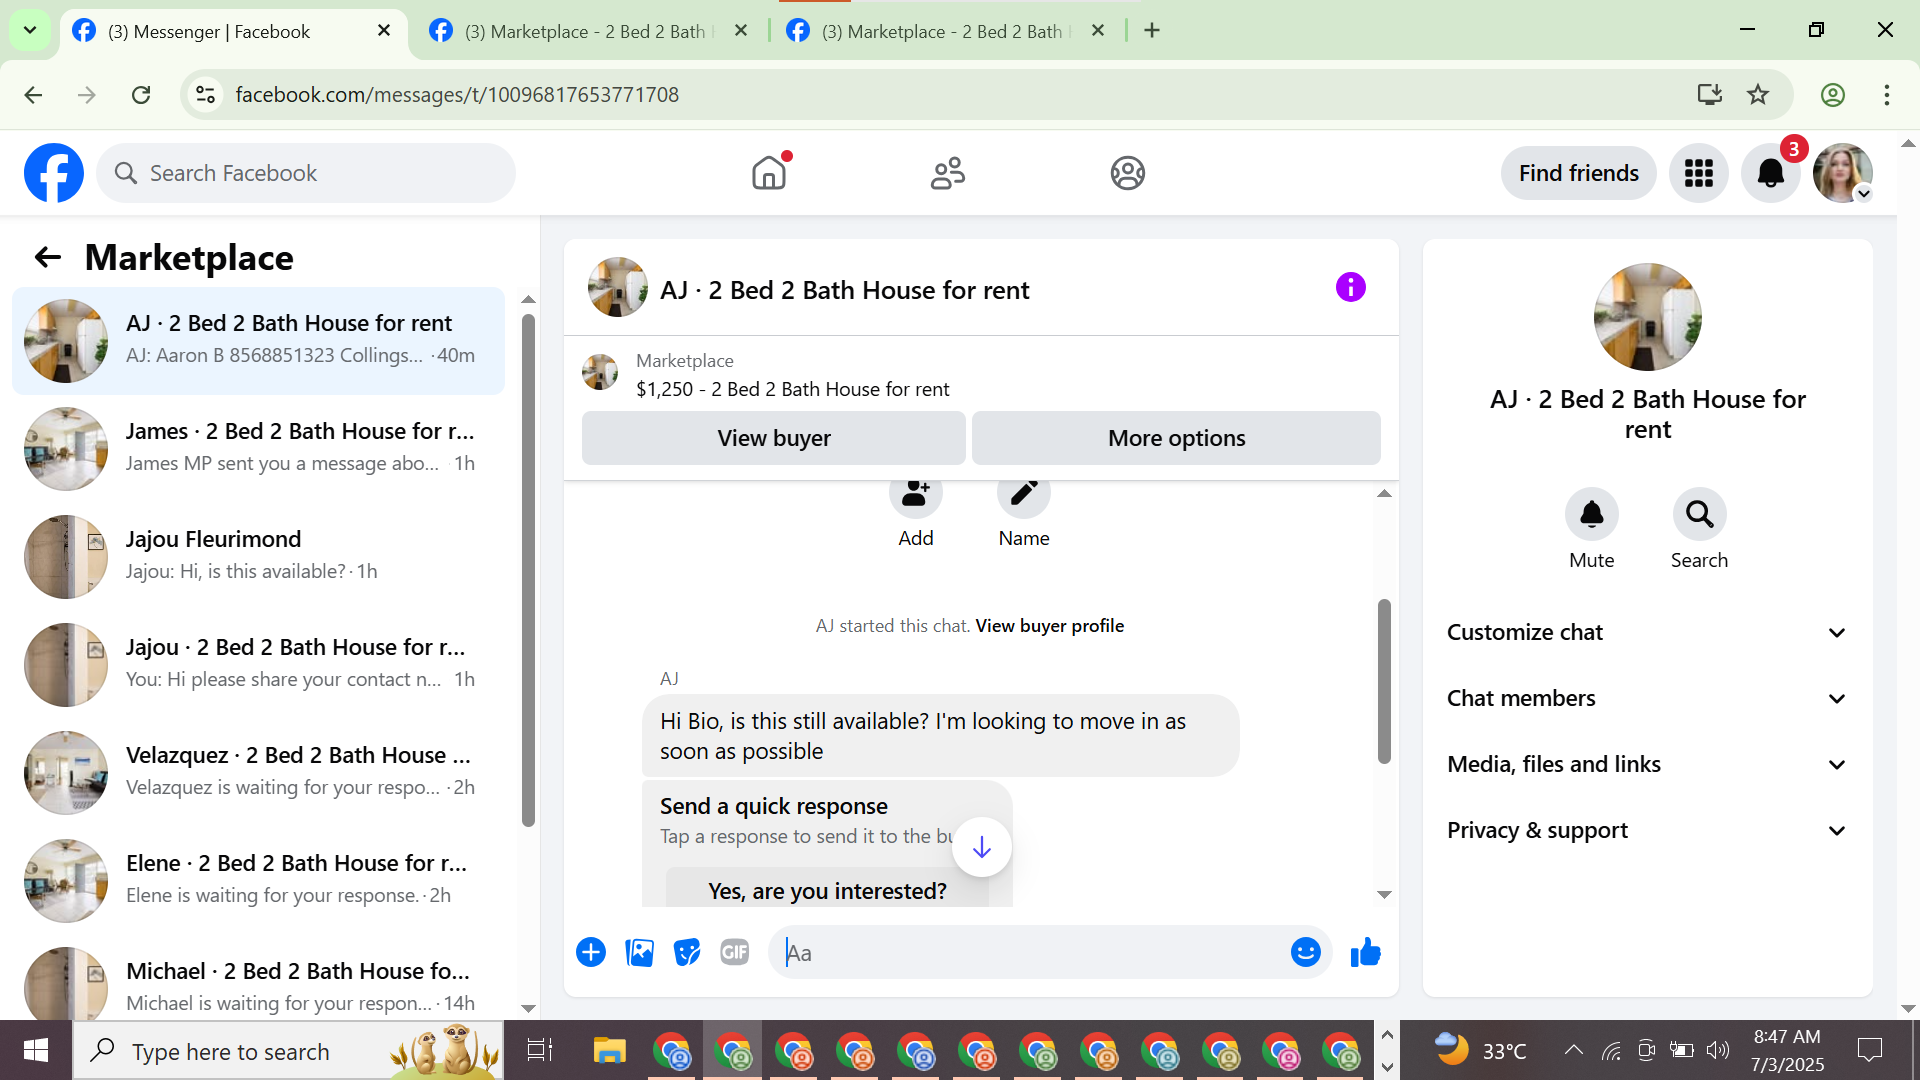Click the Mute bell icon
Screen dimensions: 1920x1080
pos(1591,515)
